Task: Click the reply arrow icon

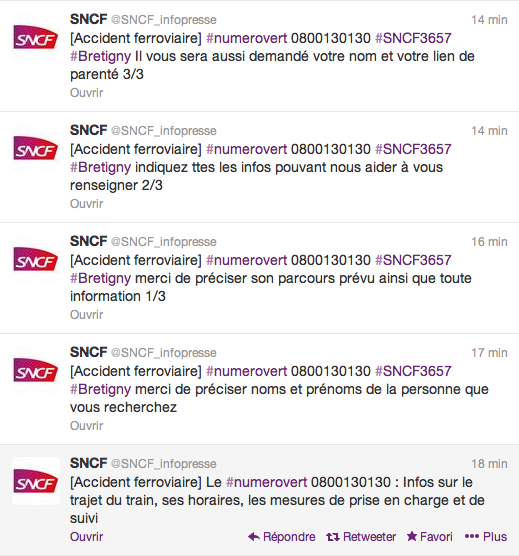Action: click(254, 537)
